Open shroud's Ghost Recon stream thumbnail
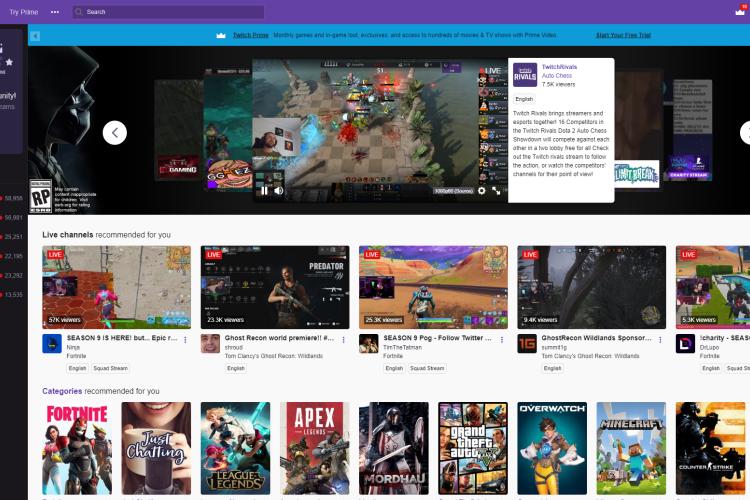Screen dimensions: 750x500 (275, 287)
